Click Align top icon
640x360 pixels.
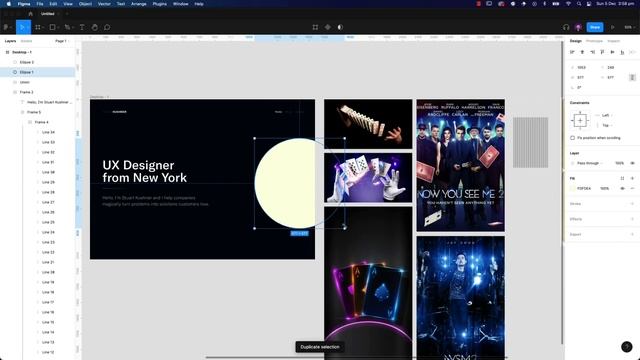pyautogui.click(x=602, y=52)
